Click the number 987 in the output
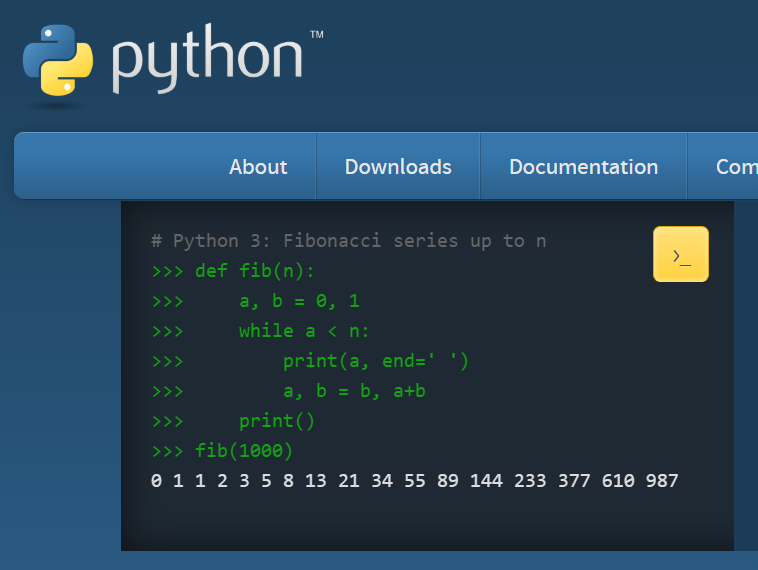The width and height of the screenshot is (758, 570). point(662,481)
